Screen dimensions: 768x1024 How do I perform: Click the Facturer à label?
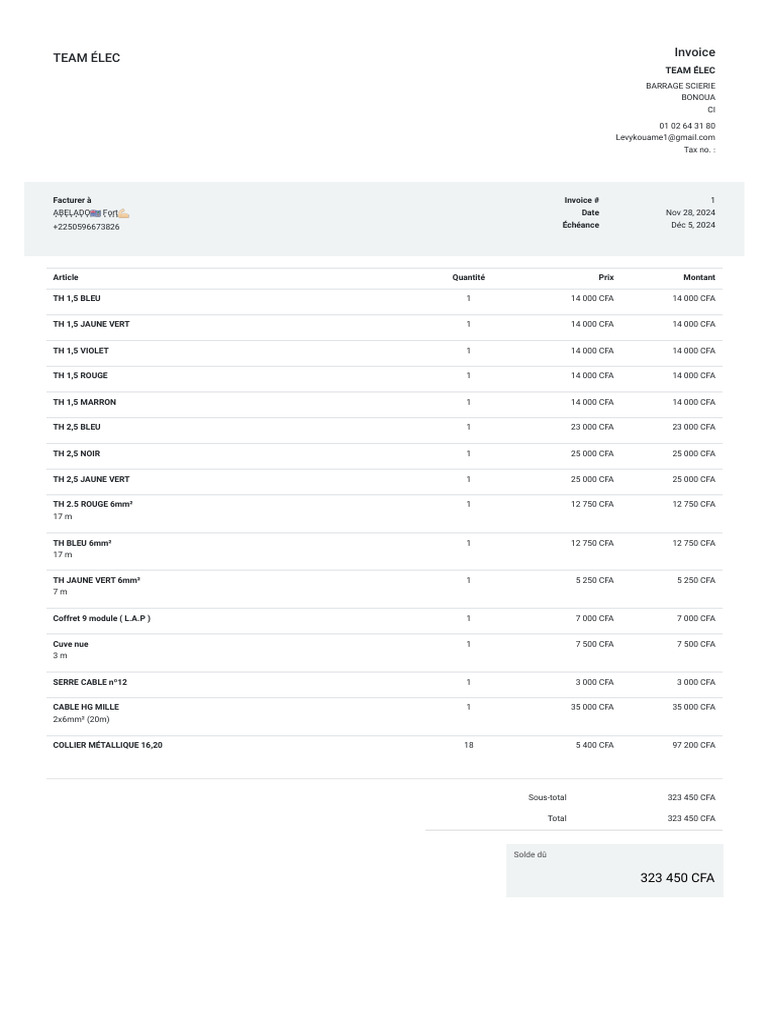pos(72,200)
